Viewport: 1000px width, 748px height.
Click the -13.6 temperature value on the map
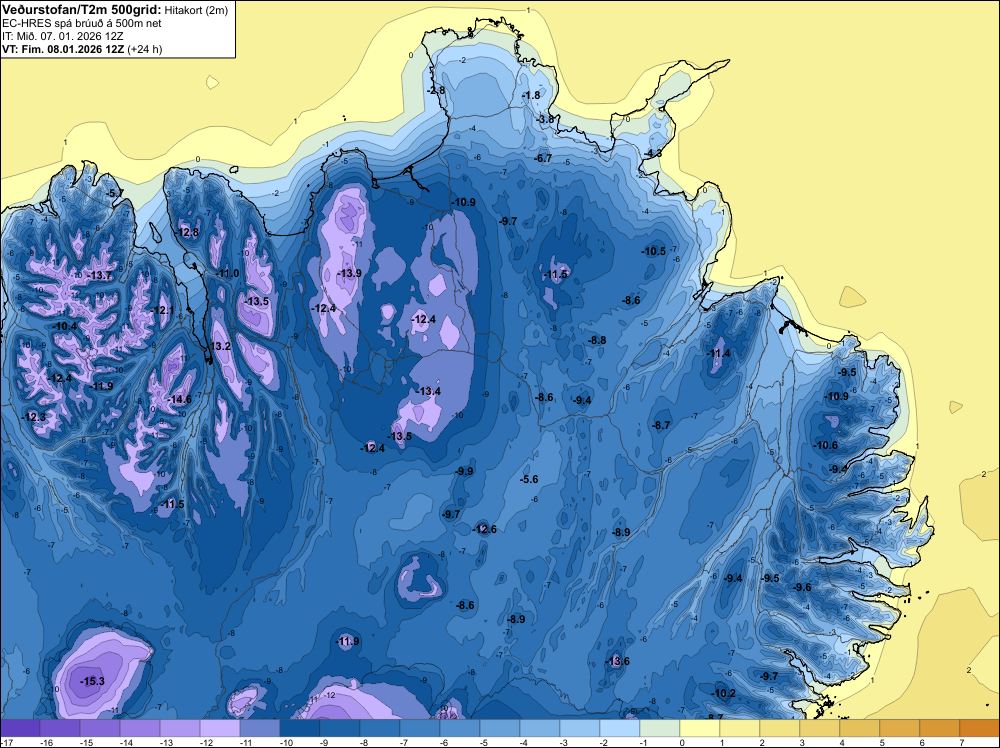[617, 661]
